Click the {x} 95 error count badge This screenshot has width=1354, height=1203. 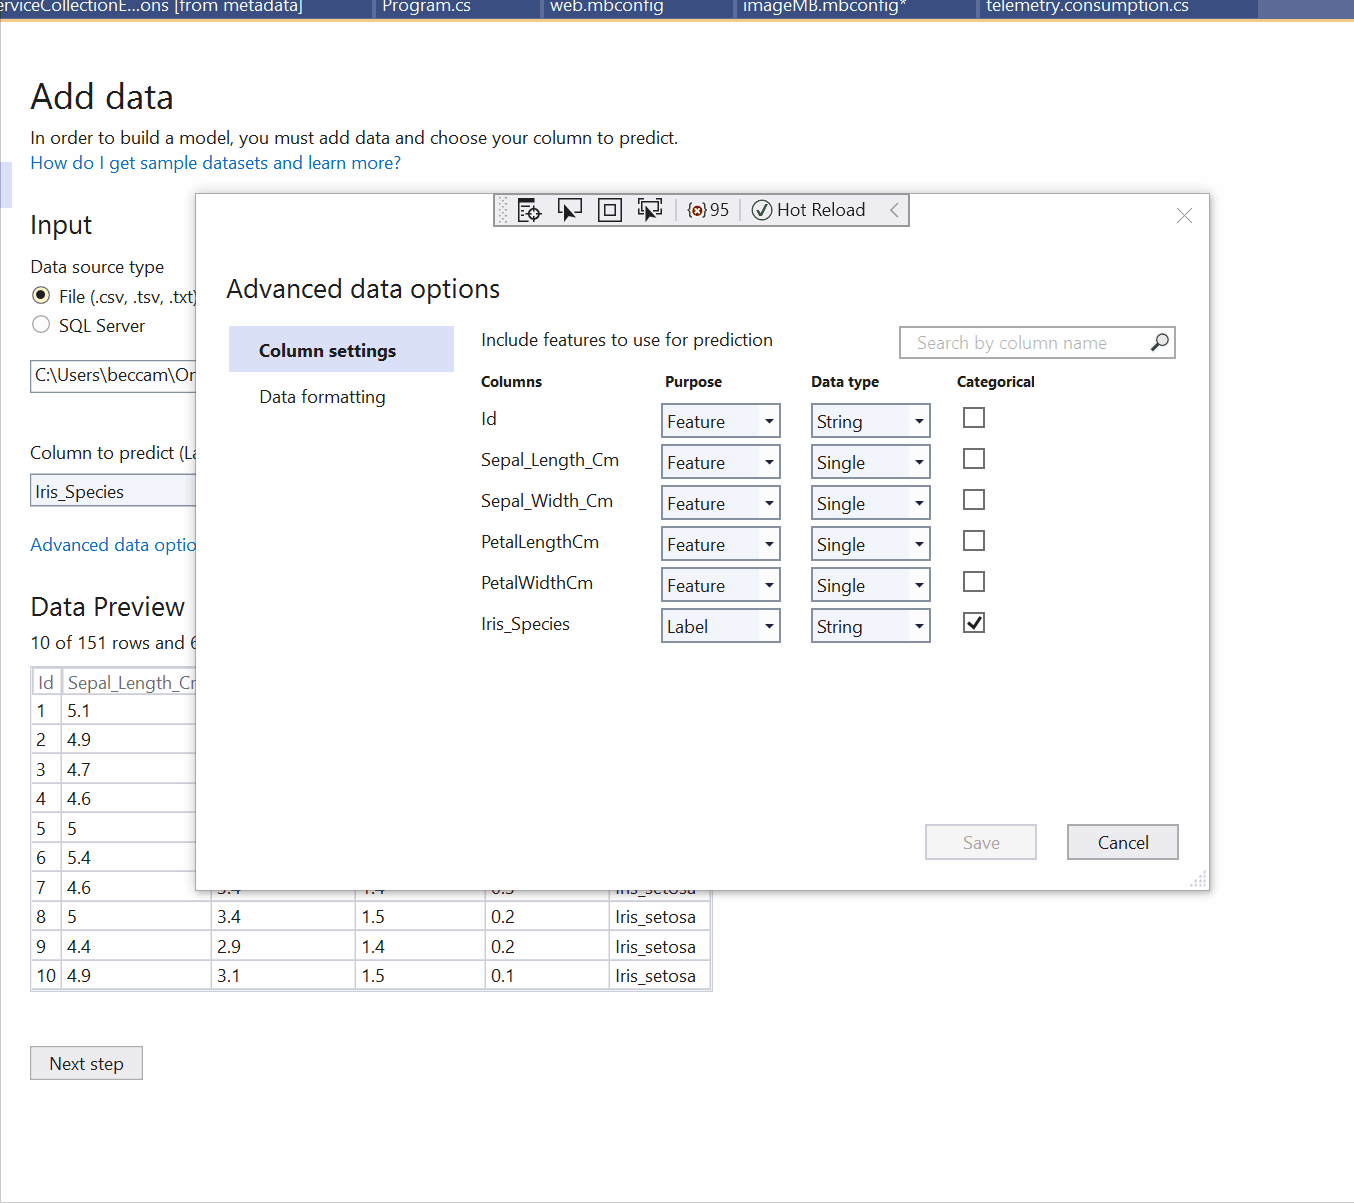tap(707, 210)
